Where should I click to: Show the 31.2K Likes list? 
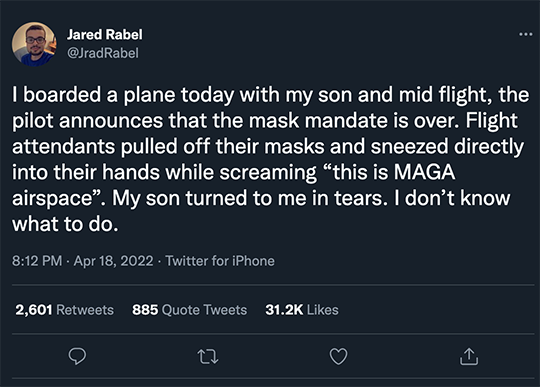coord(302,310)
